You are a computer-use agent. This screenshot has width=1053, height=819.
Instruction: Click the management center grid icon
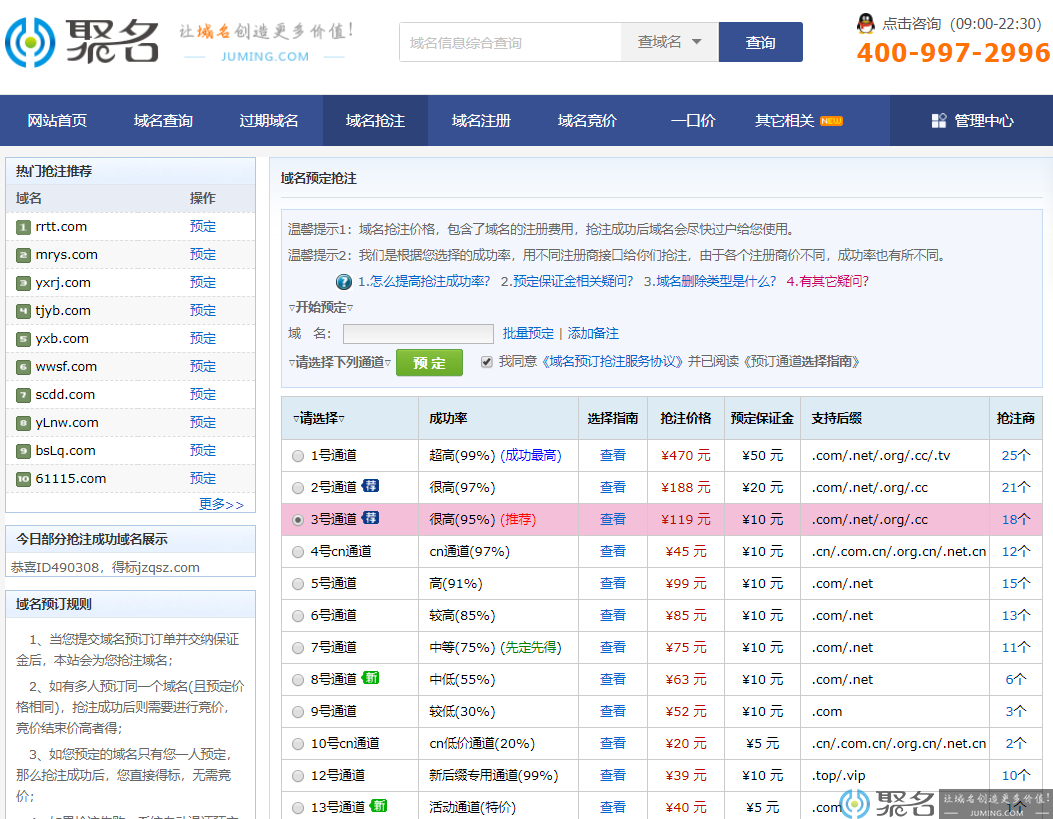pos(939,121)
